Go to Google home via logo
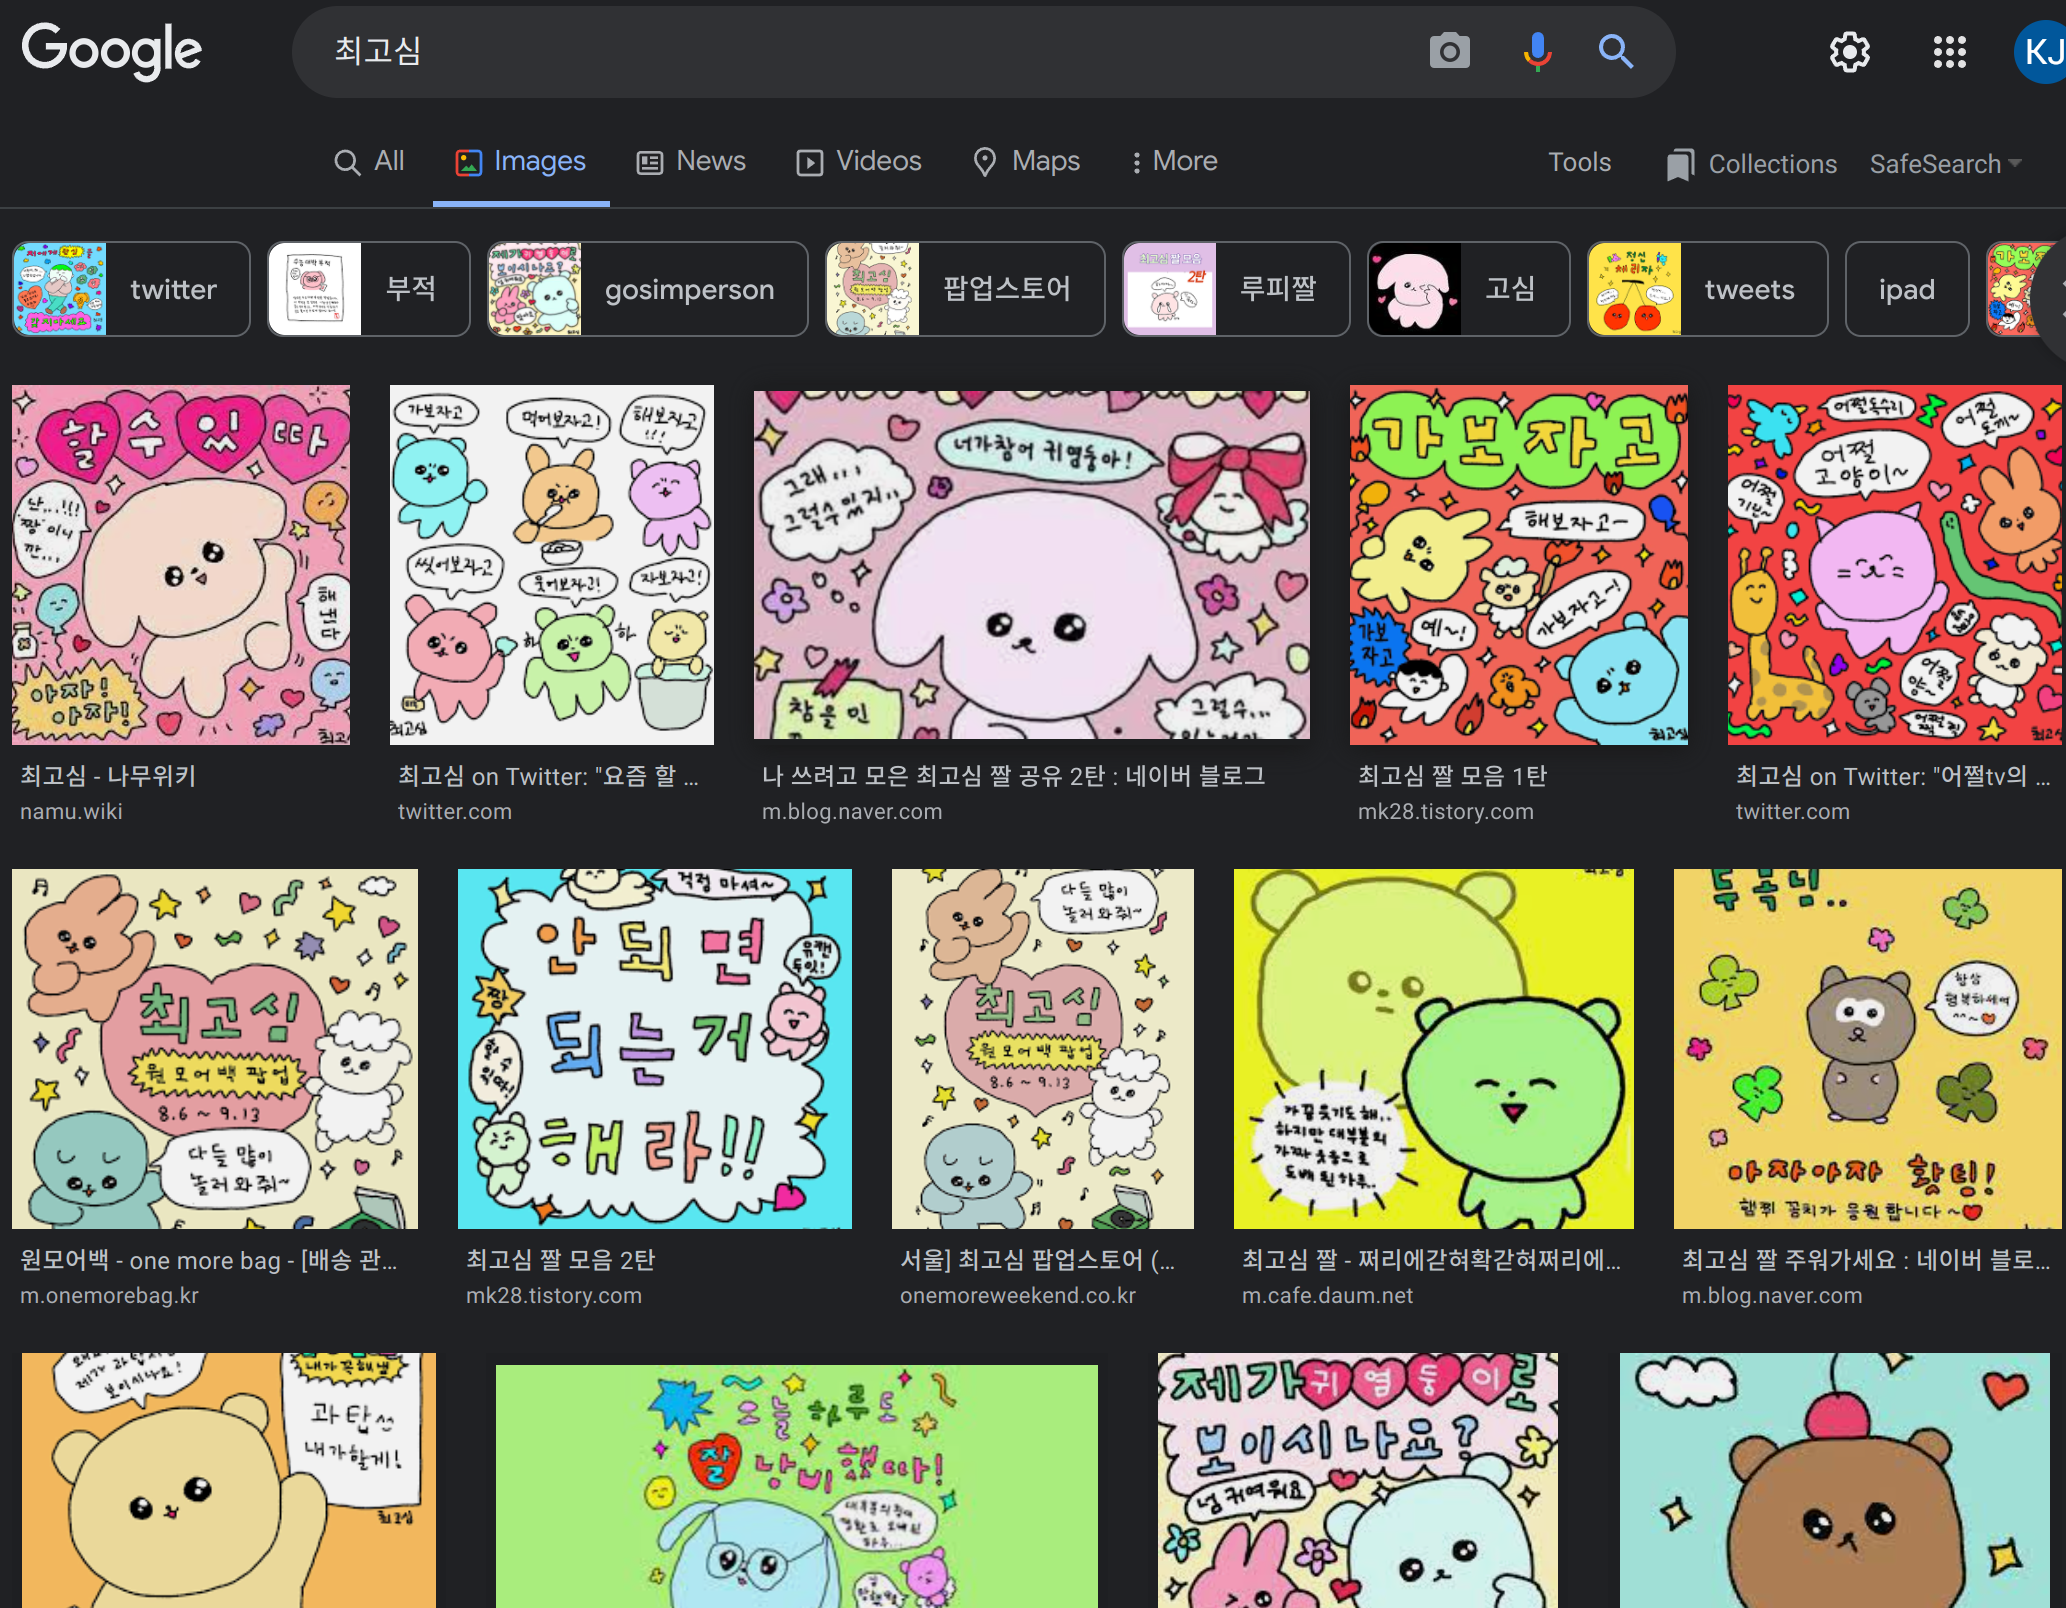Image resolution: width=2066 pixels, height=1608 pixels. click(112, 50)
